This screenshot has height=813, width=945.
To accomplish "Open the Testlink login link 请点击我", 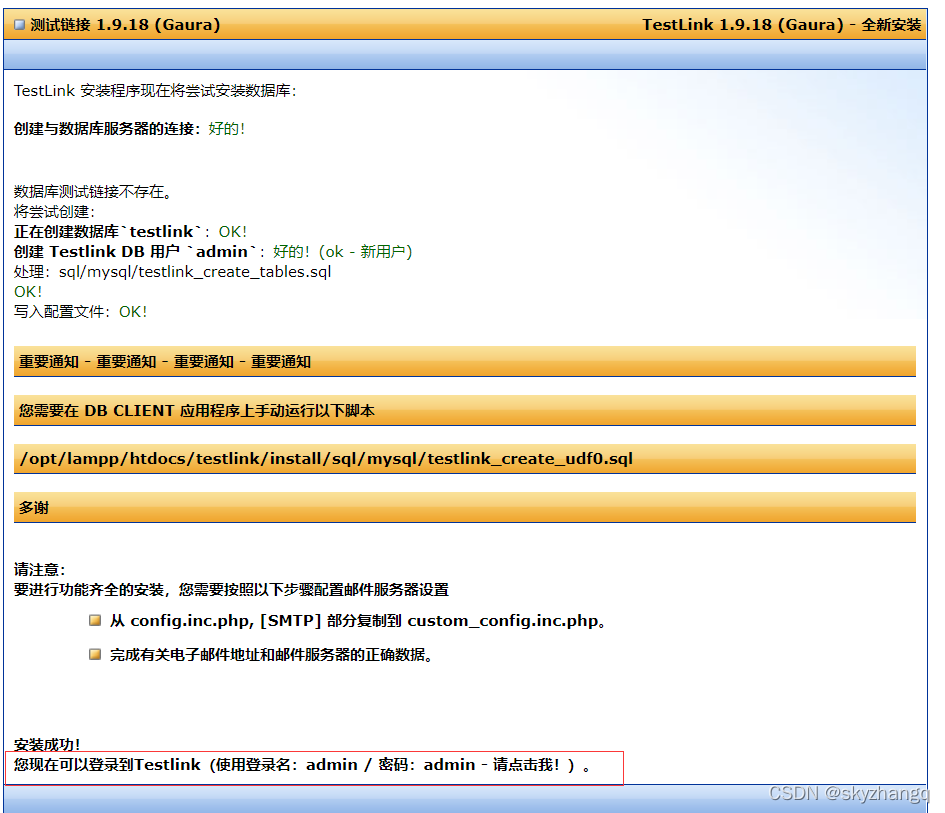I will tap(526, 764).
